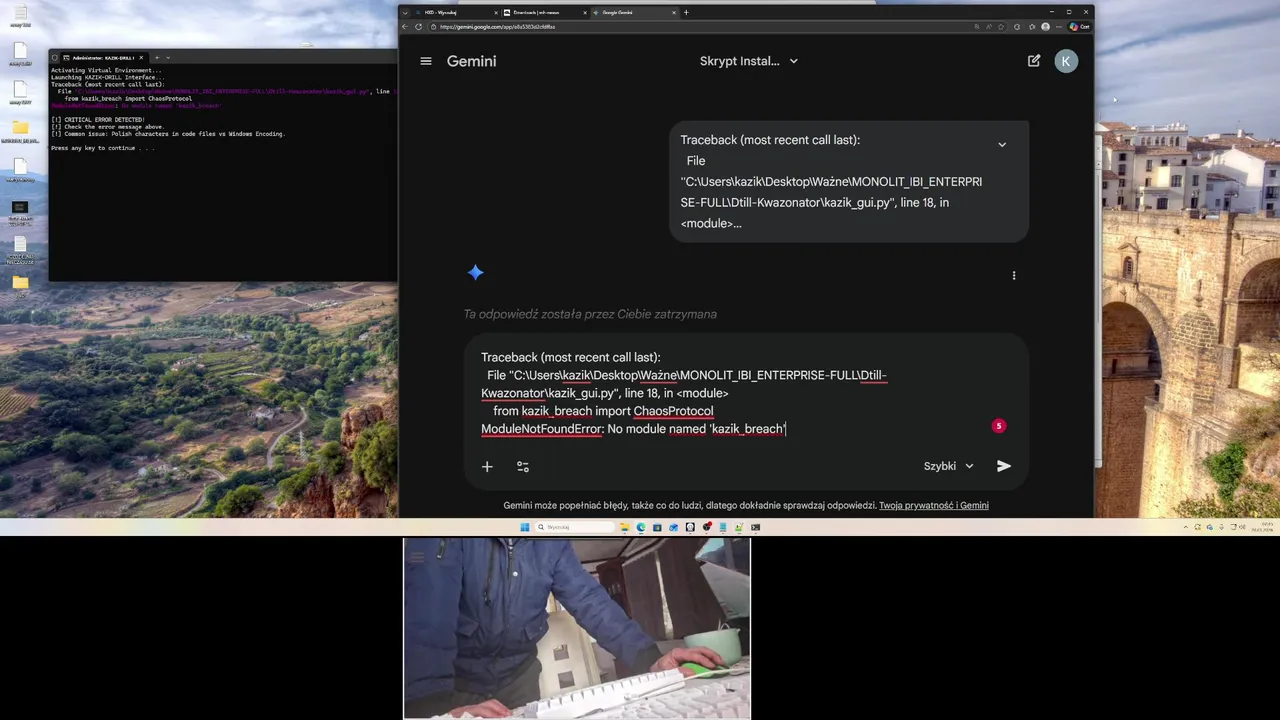Open the Windows Start menu
The image size is (1280, 720).
click(x=525, y=527)
